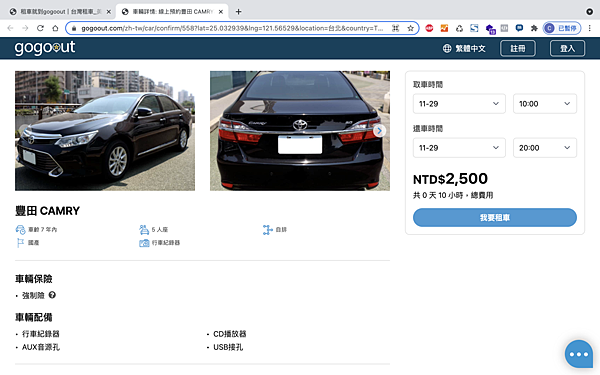Click the NTD$2,500 price
This screenshot has height=375, width=600.
[x=450, y=179]
